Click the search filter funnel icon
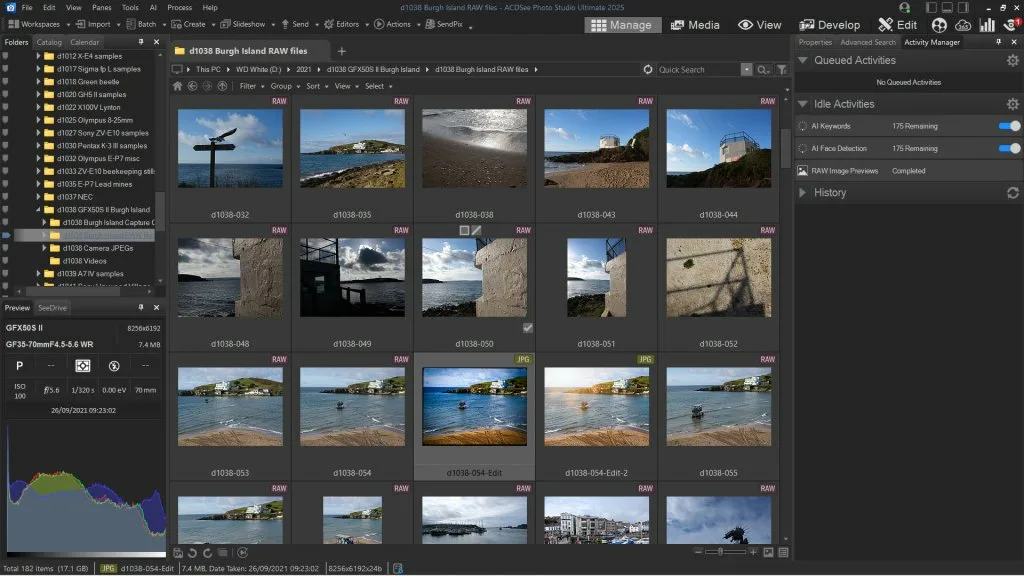This screenshot has width=1024, height=576. (x=782, y=70)
